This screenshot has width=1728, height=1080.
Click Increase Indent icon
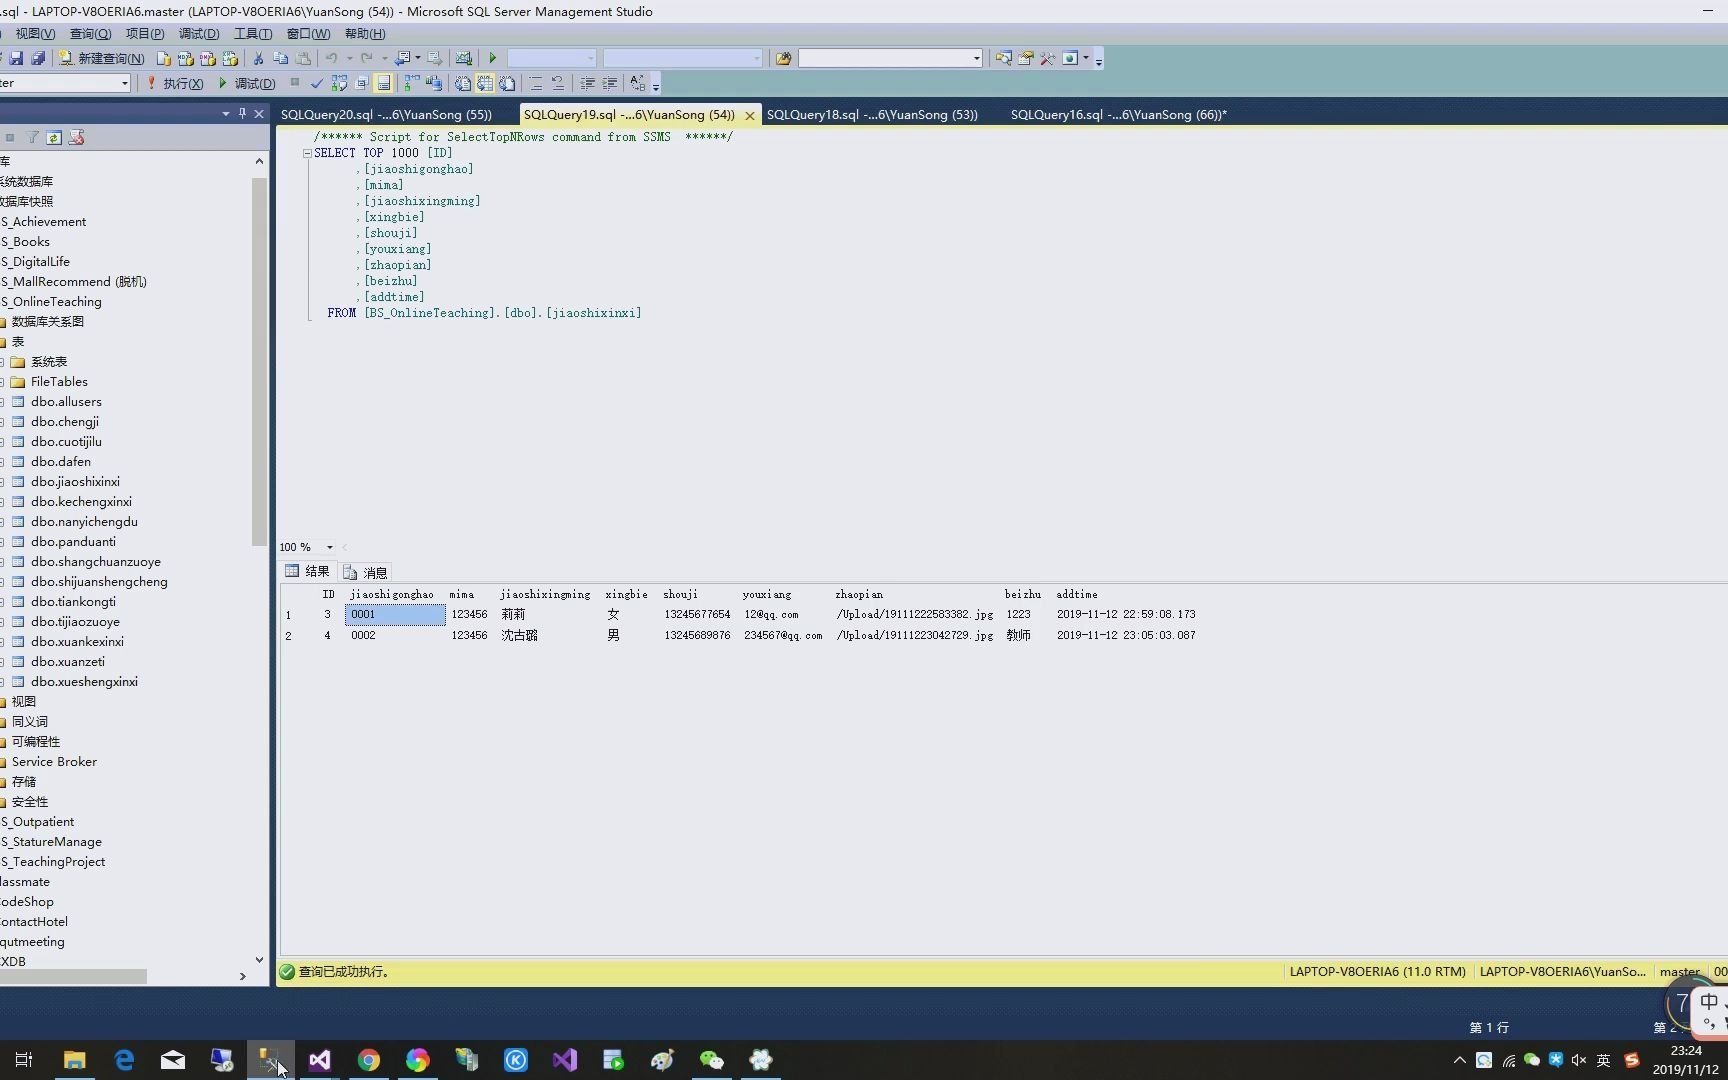click(x=609, y=83)
